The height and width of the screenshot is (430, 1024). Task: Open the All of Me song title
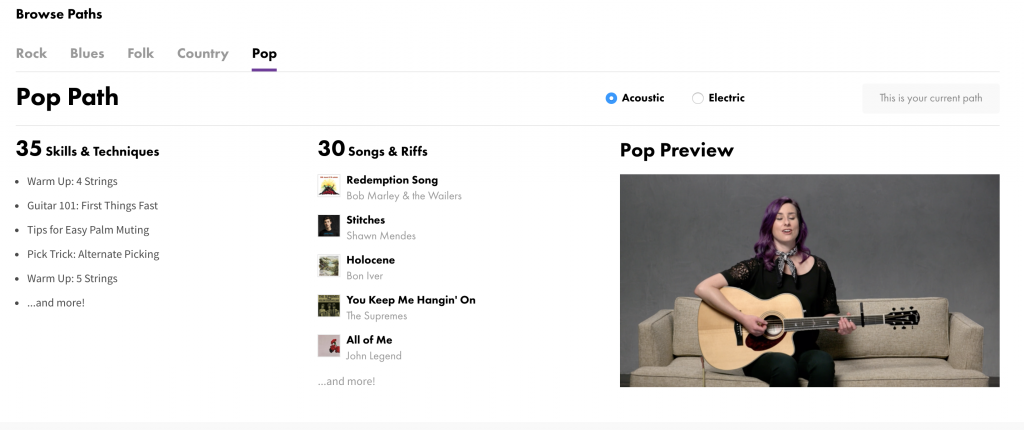[x=369, y=340]
